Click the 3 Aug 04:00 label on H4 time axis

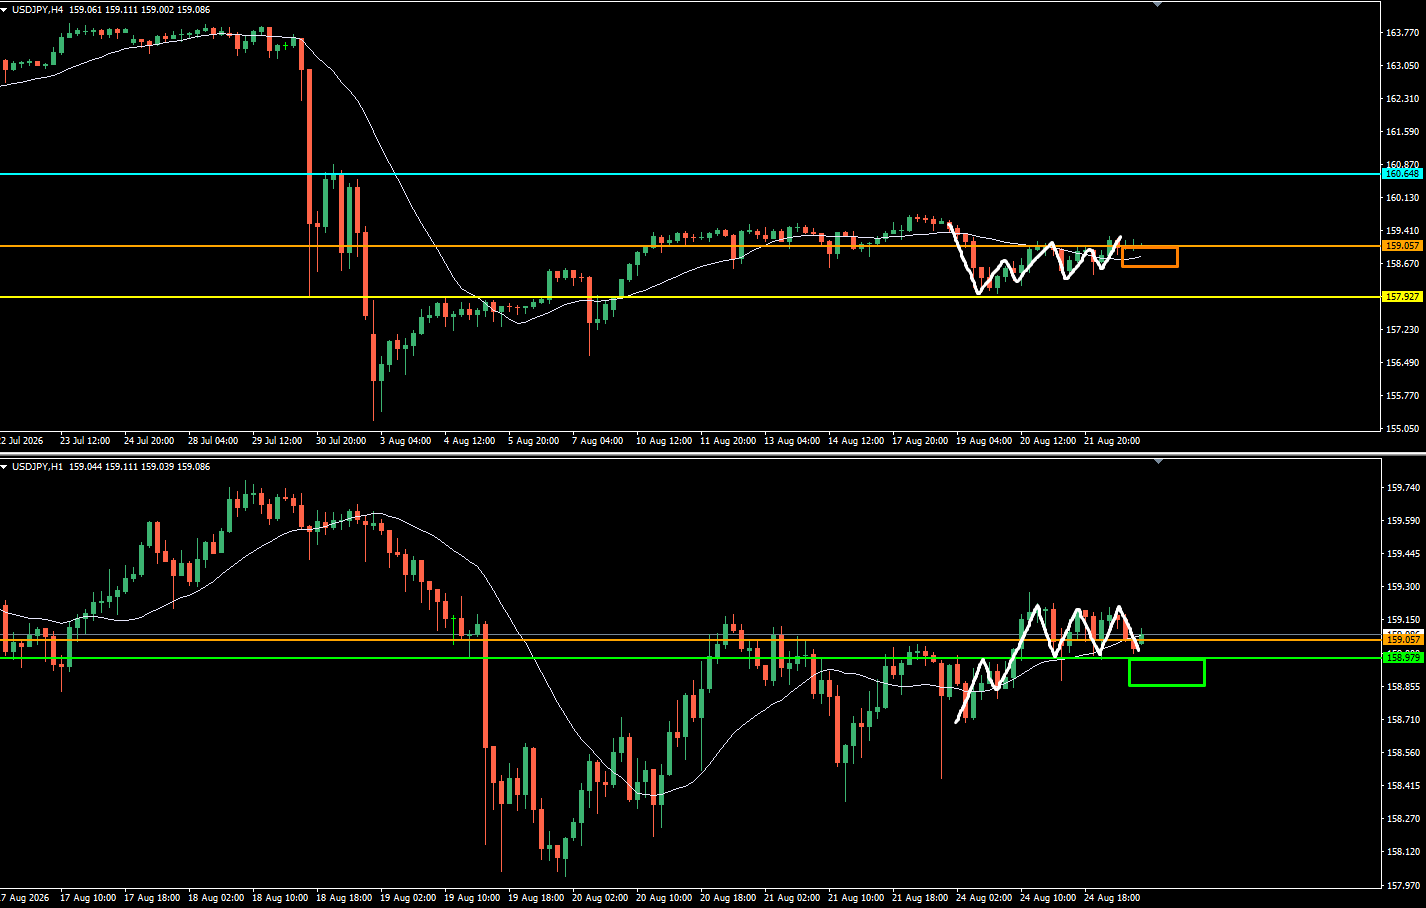point(405,441)
